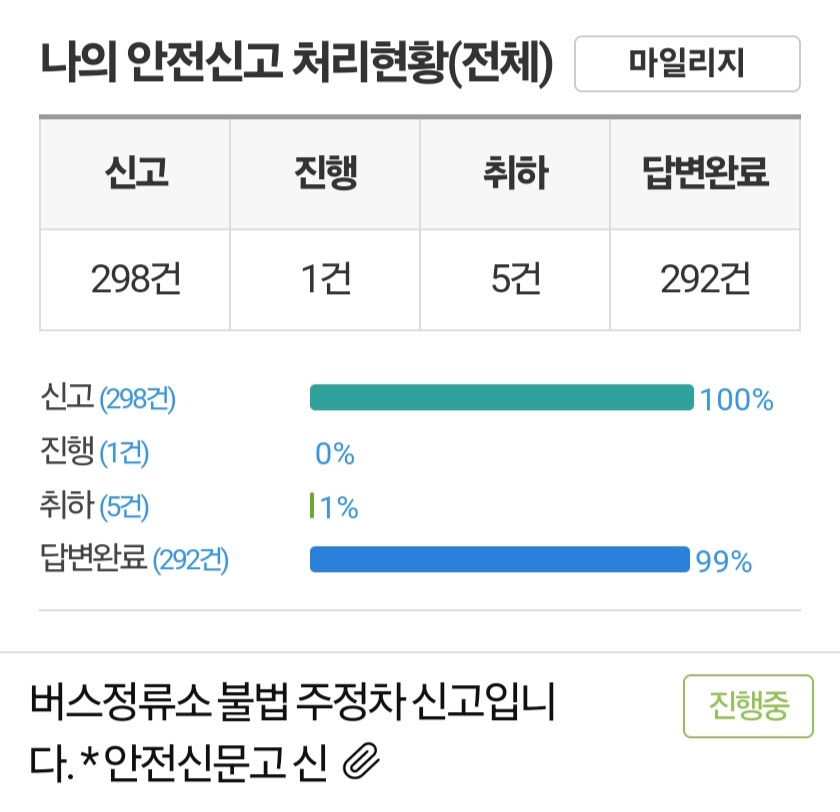Click the 5건 withdrawn count cell
The height and width of the screenshot is (812, 840).
tap(515, 280)
